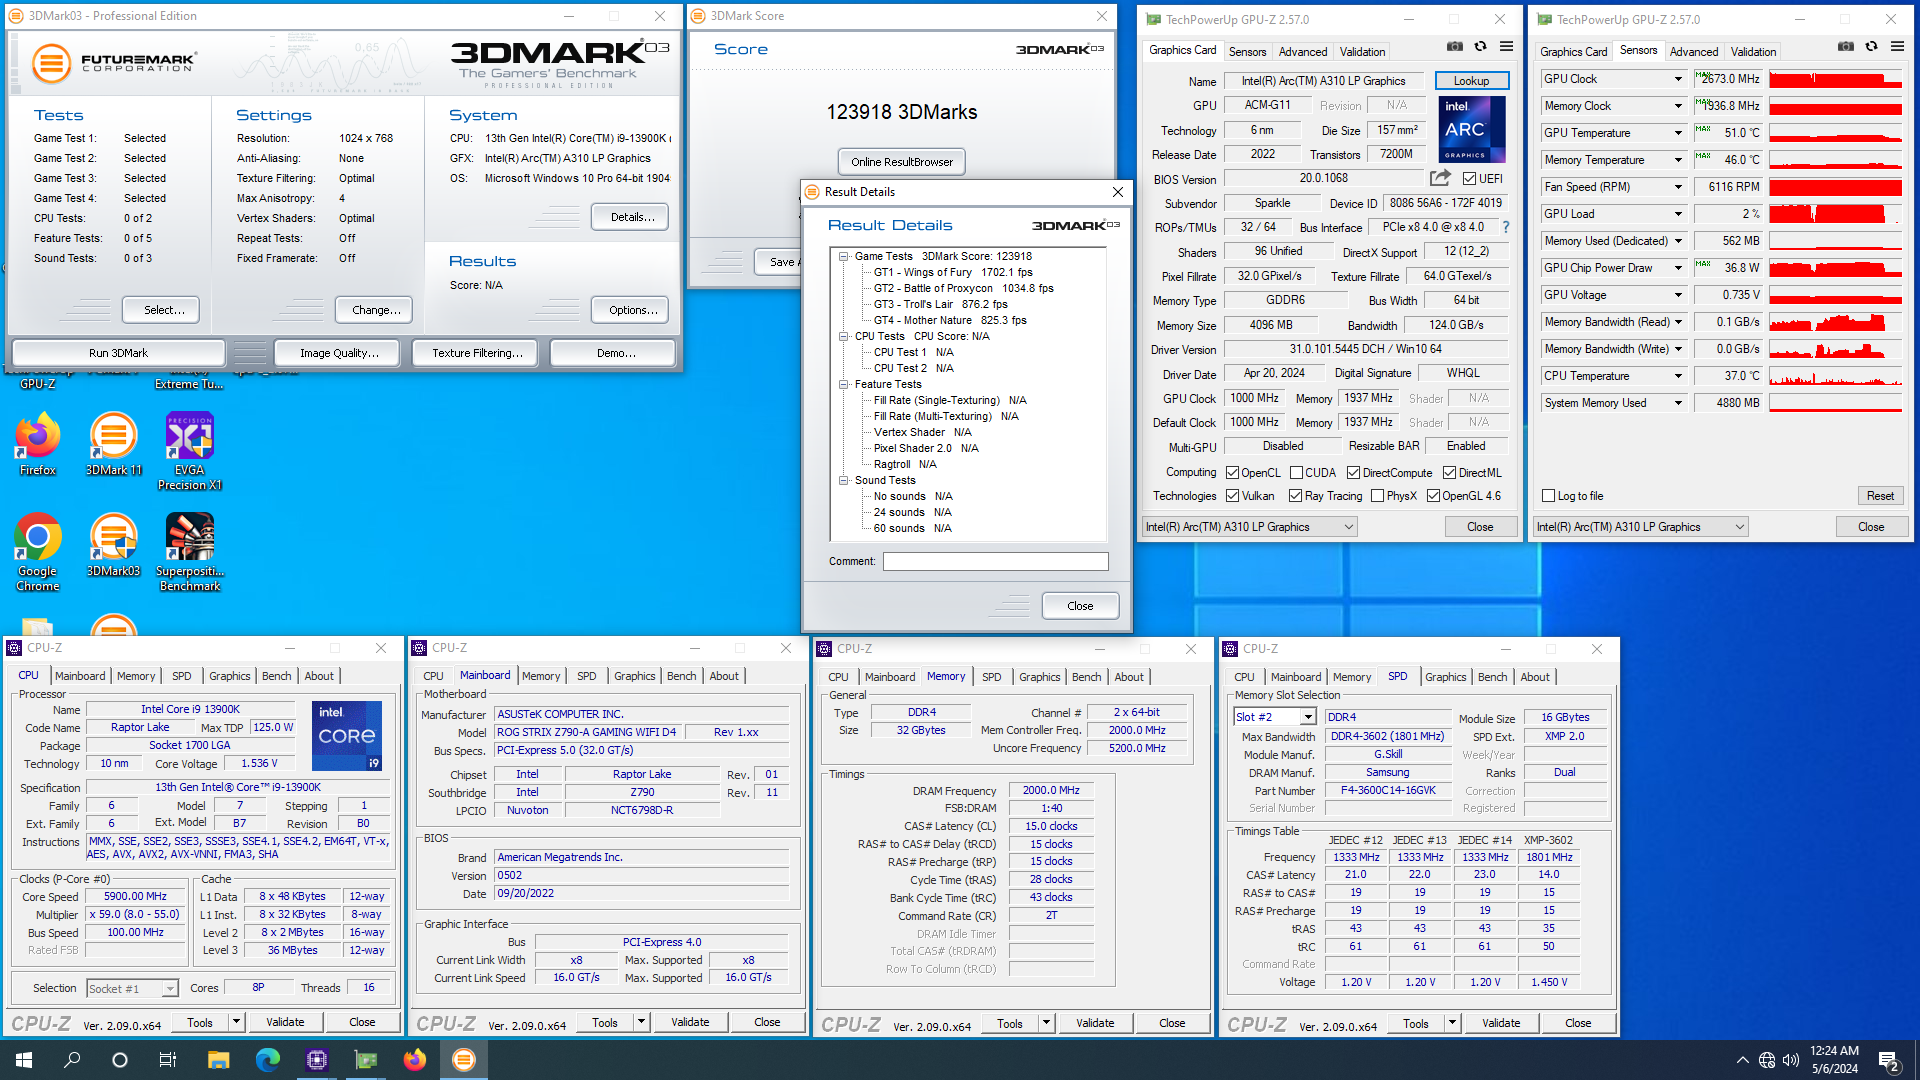
Task: Switch to the Advanced tab in GPU-Z Sensors window
Action: click(1694, 51)
